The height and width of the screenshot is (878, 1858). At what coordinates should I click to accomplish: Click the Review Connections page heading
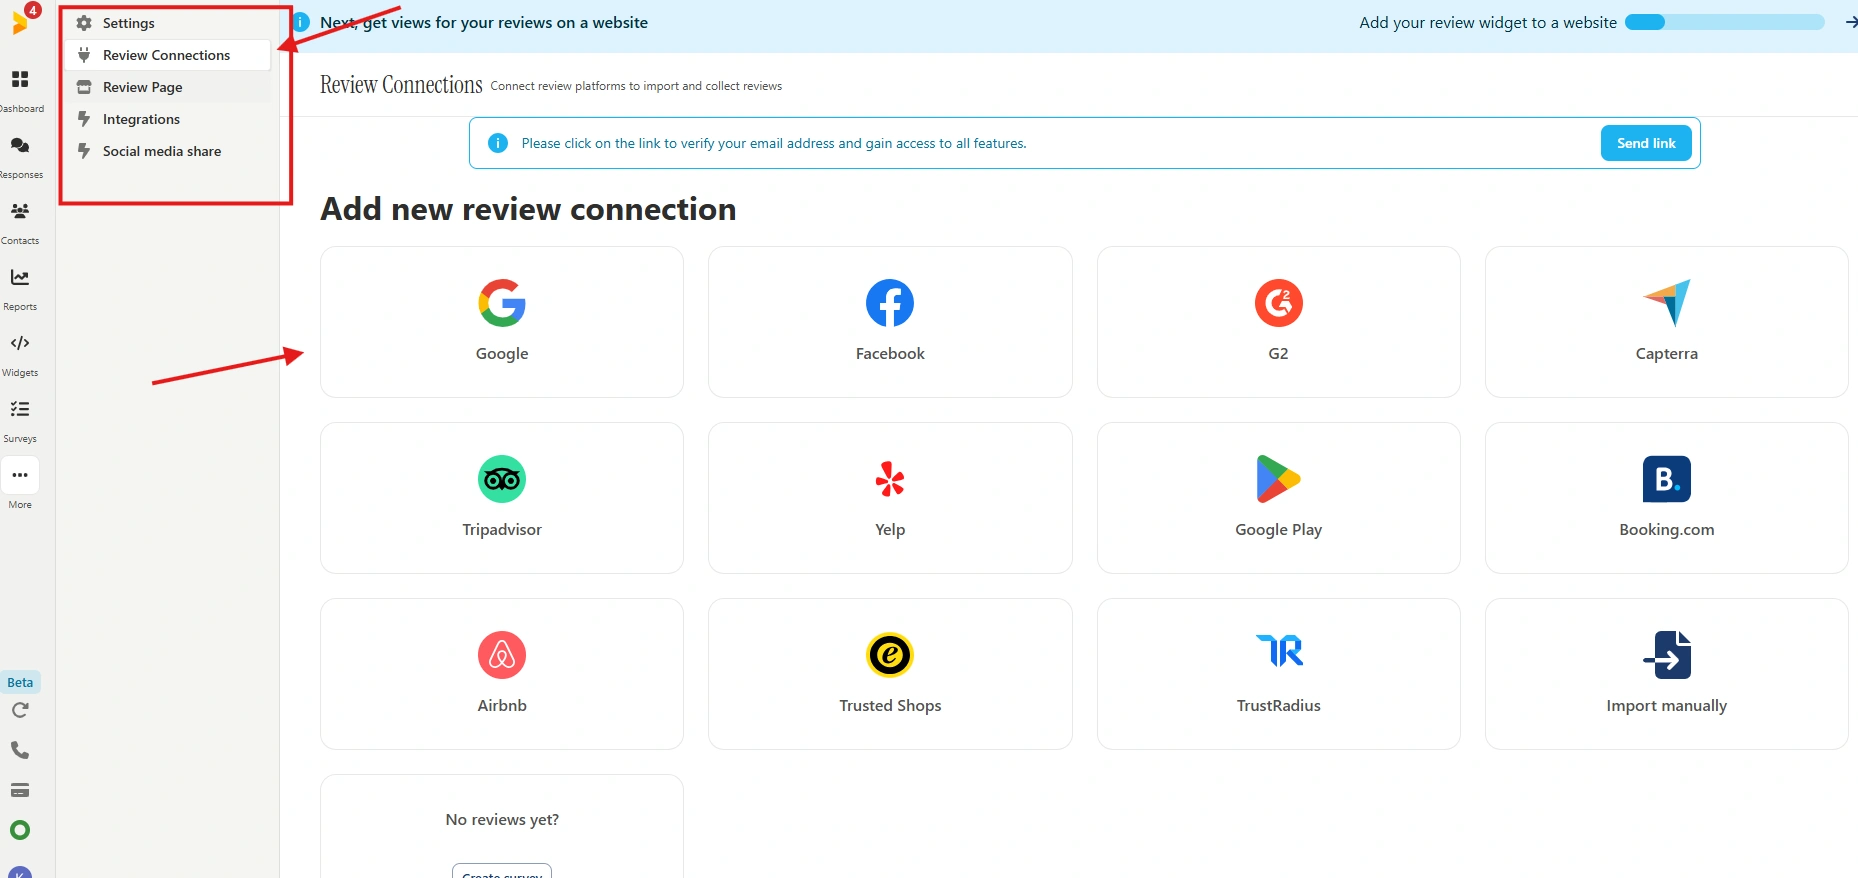(x=401, y=85)
